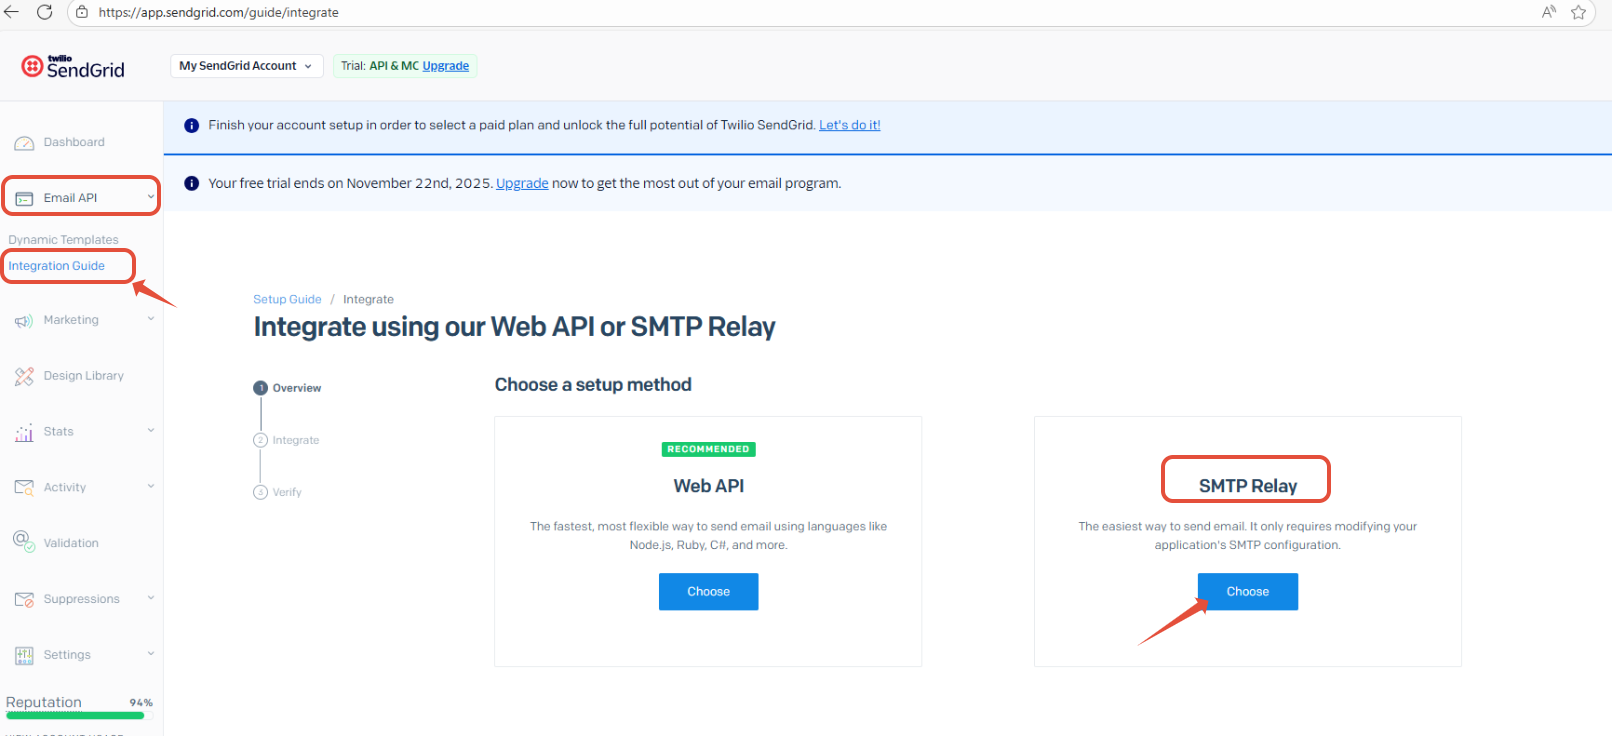
Task: Click the Verify step label
Action: pyautogui.click(x=287, y=492)
